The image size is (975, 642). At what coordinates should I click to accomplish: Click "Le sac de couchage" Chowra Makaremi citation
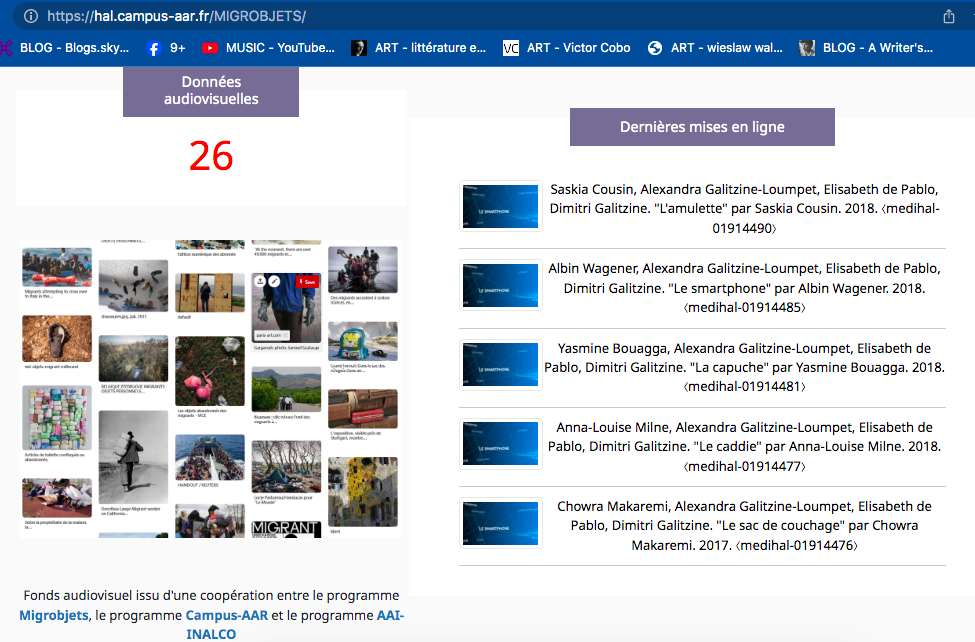pyautogui.click(x=744, y=525)
